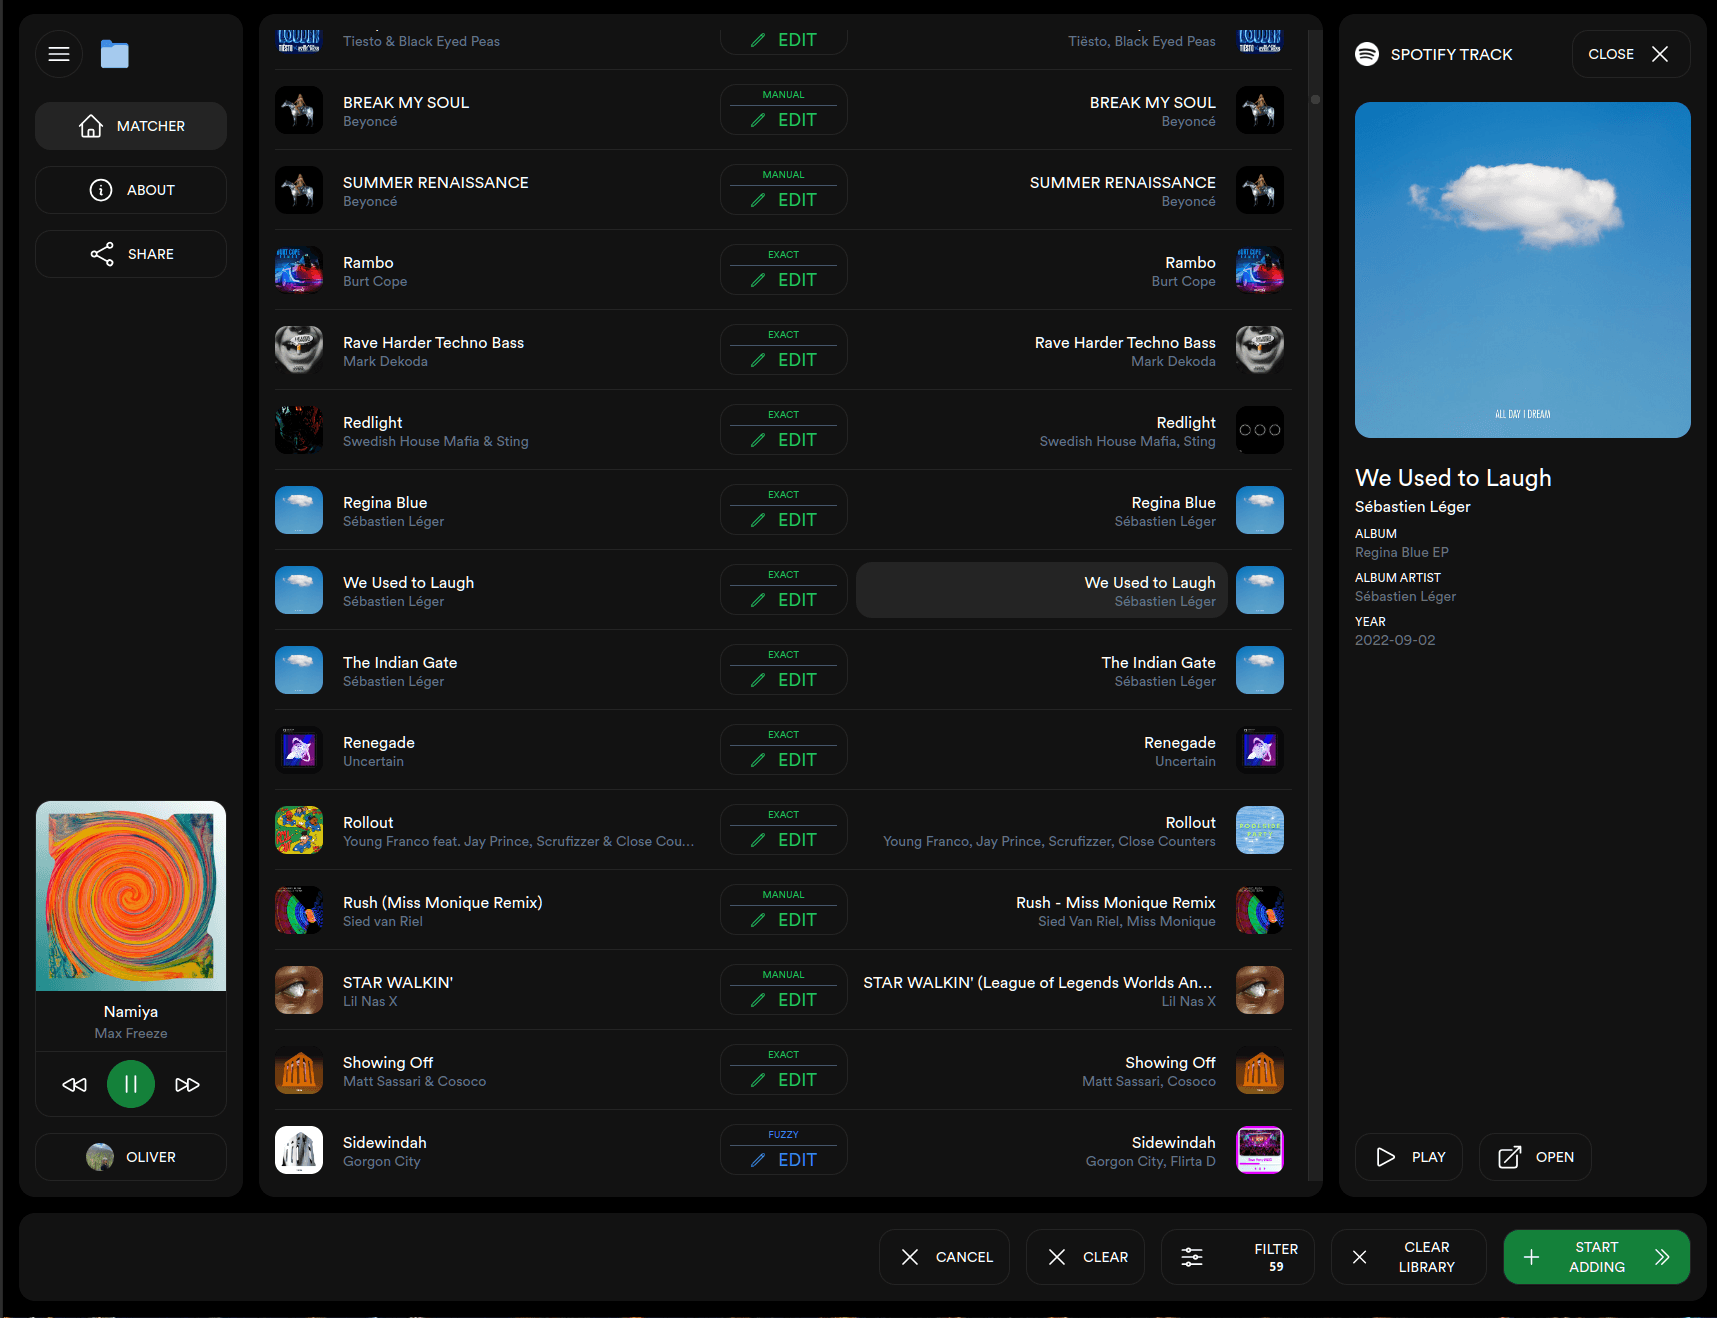Select the left Showing Off track title
The height and width of the screenshot is (1318, 1717).
pyautogui.click(x=388, y=1062)
